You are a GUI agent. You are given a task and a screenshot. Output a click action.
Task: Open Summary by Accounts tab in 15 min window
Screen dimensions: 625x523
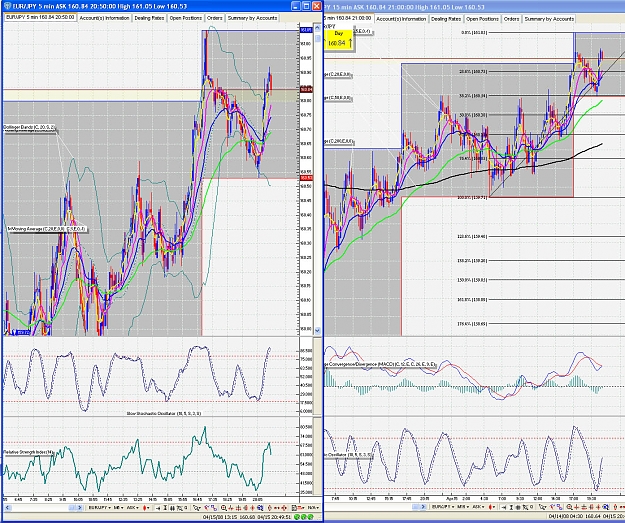[x=549, y=19]
